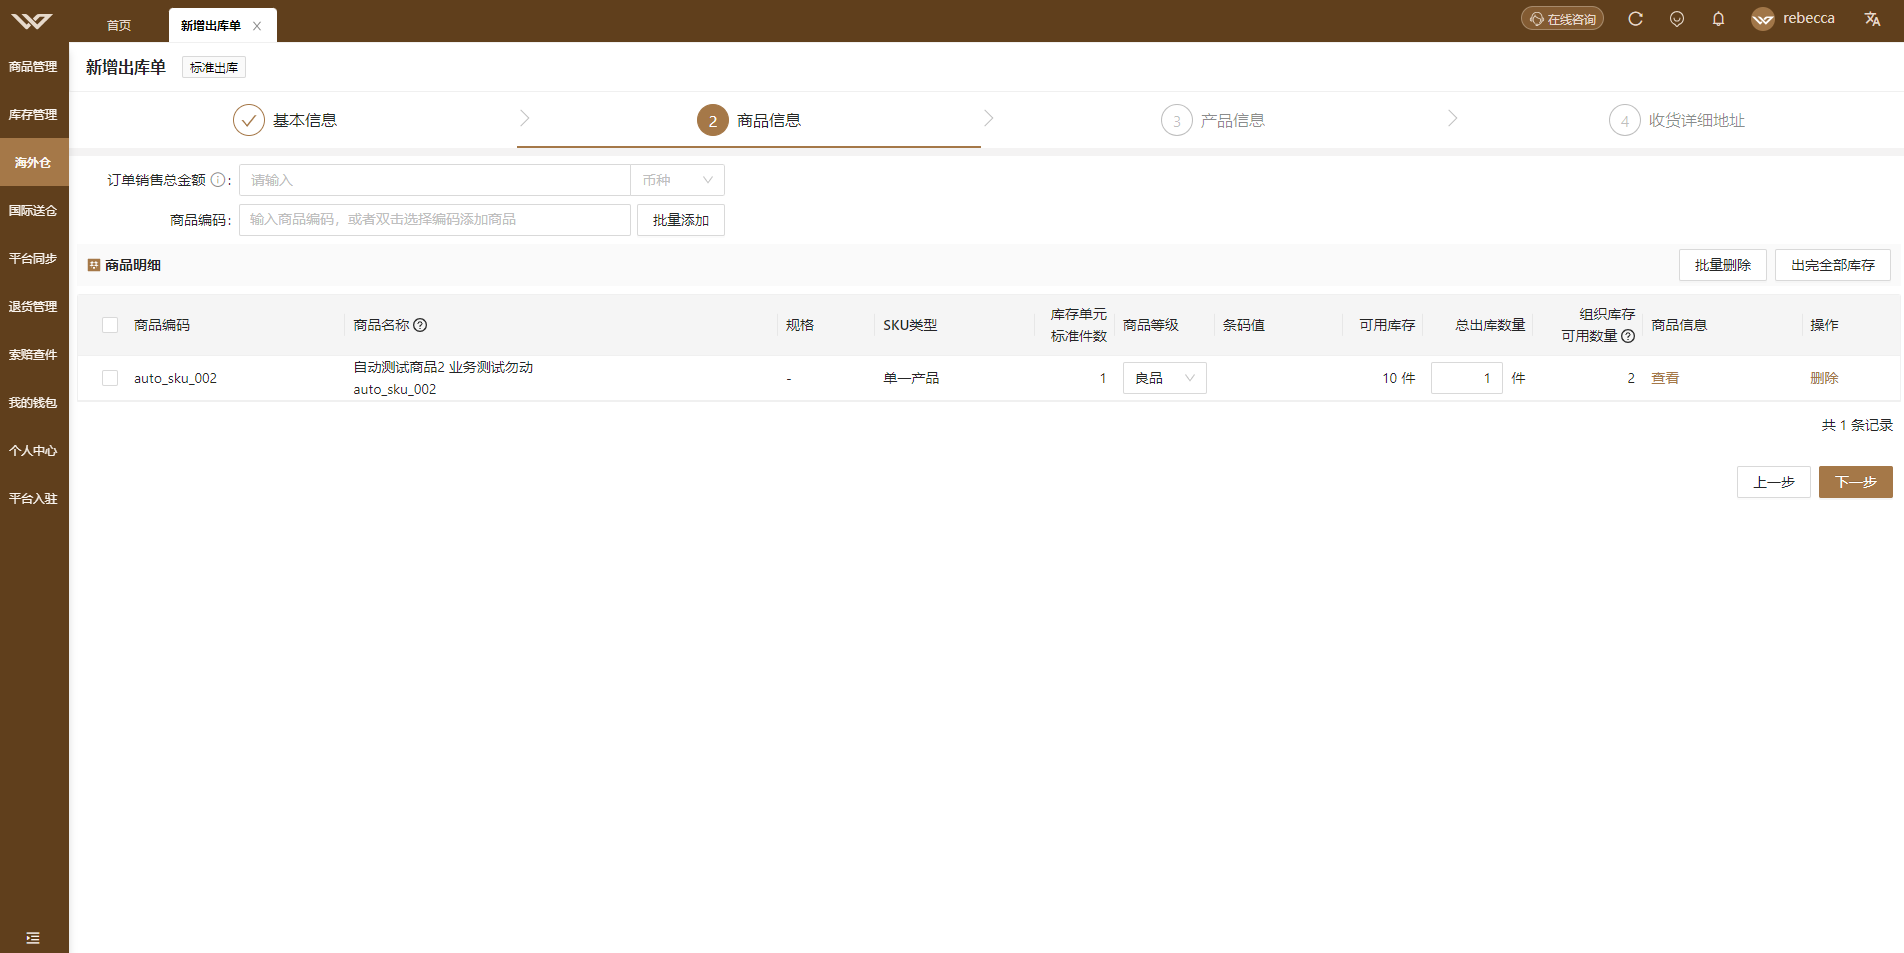The width and height of the screenshot is (1904, 953).
Task: Click the refresh icon in the header
Action: click(1635, 19)
